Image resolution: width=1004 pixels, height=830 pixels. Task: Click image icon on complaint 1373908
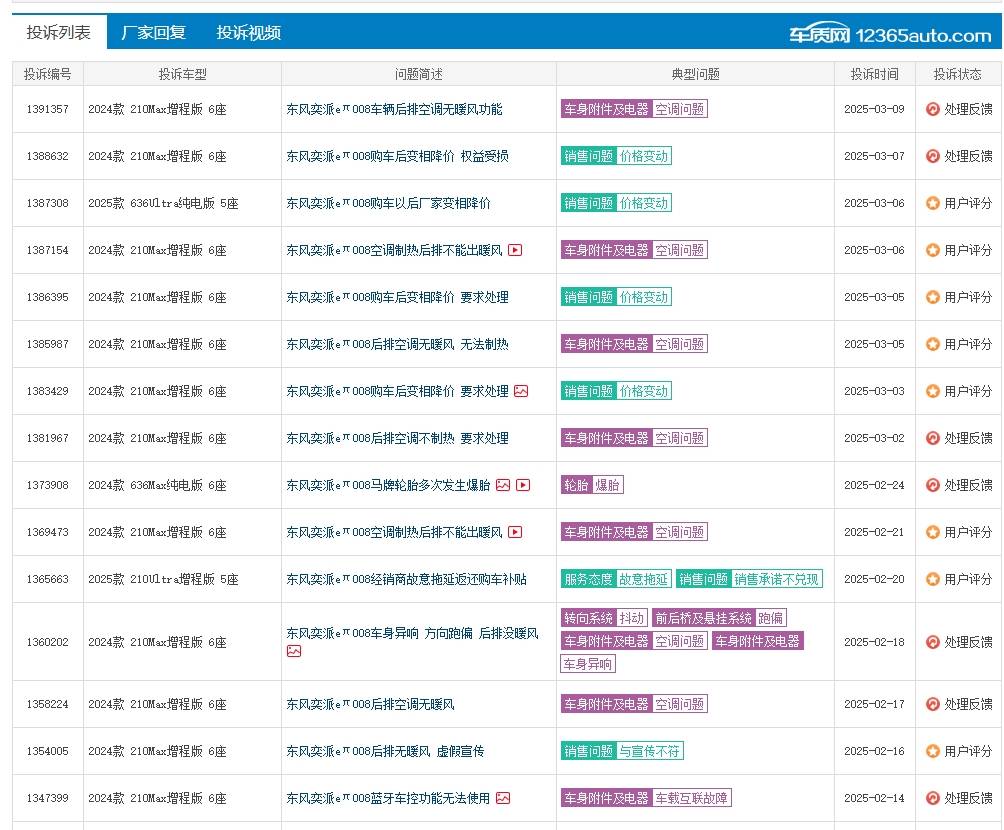(503, 485)
